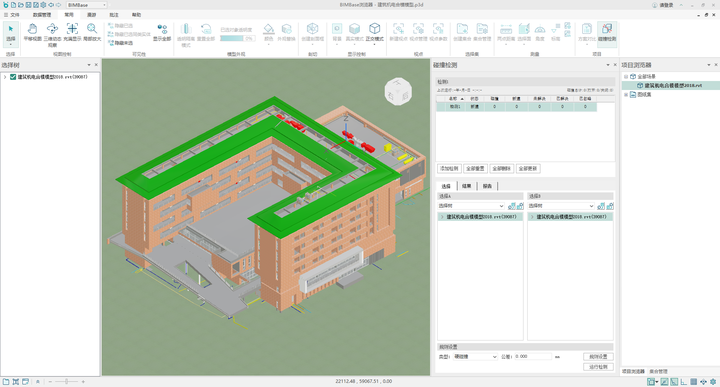Open the settings gear in quick access toolbar

[43, 5]
